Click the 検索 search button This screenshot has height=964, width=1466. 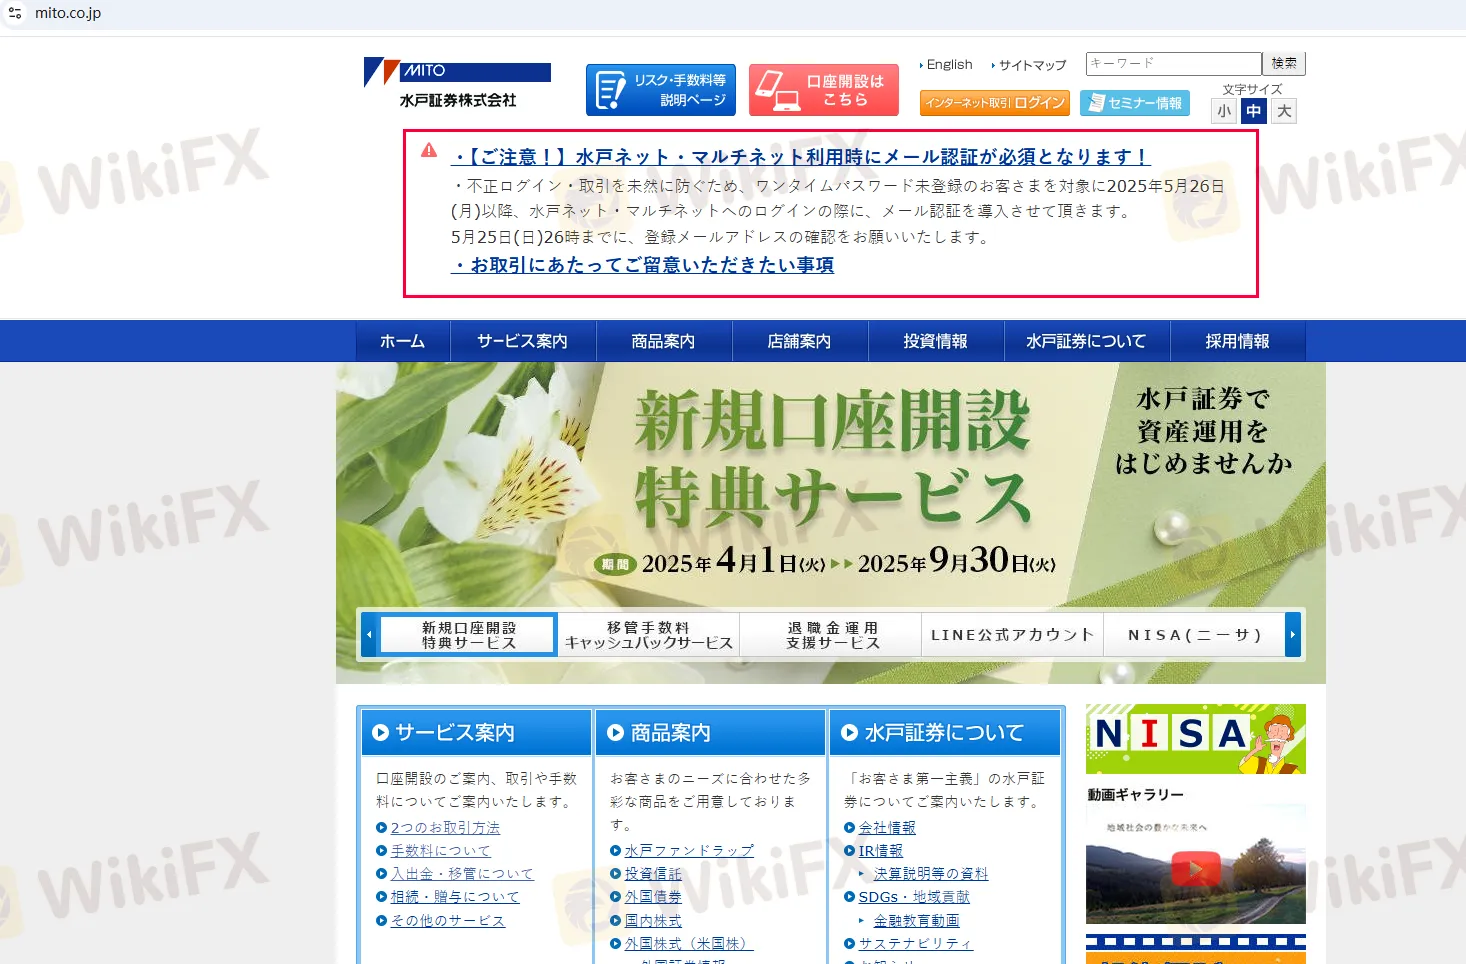1284,63
